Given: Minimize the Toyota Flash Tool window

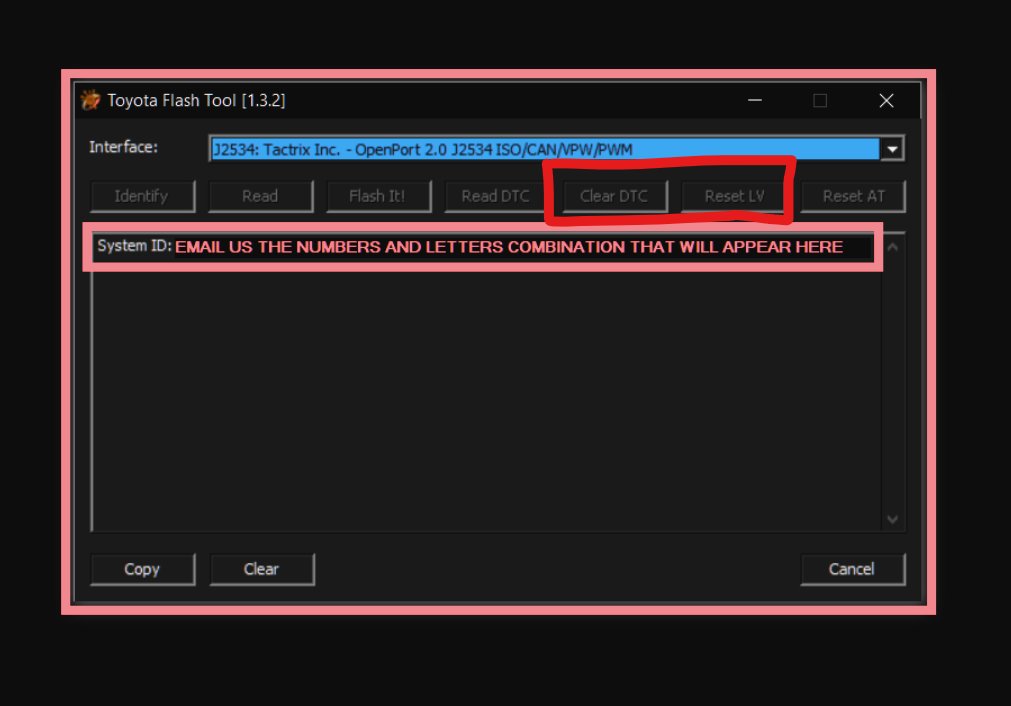Looking at the screenshot, I should pyautogui.click(x=755, y=101).
